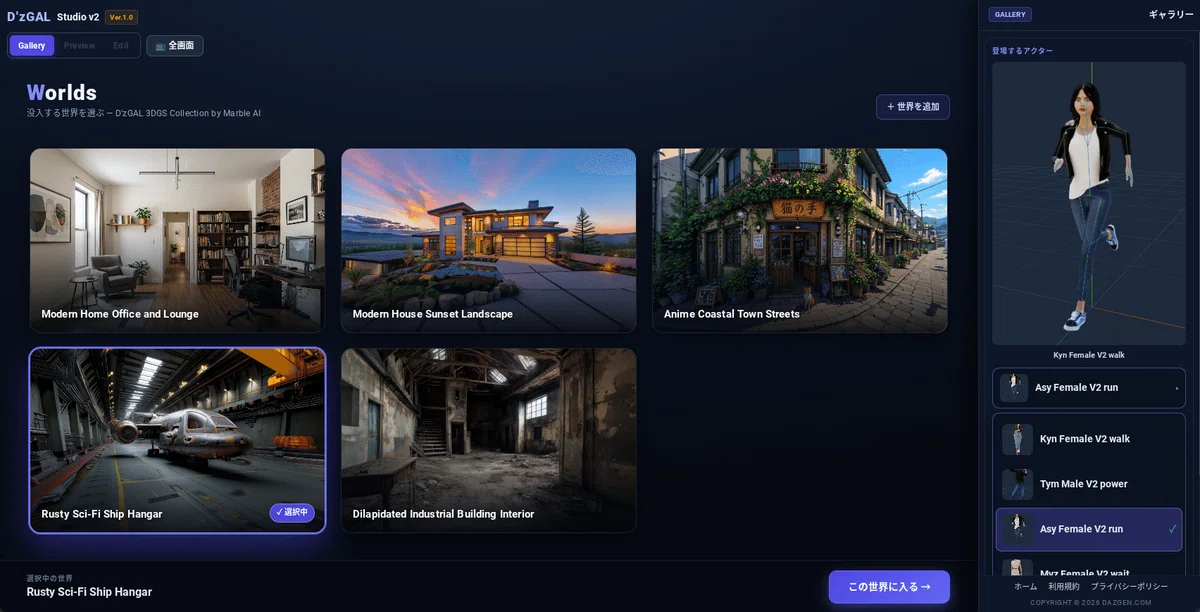
Task: Click checkmark next to Asy Female V2 run
Action: point(1172,529)
